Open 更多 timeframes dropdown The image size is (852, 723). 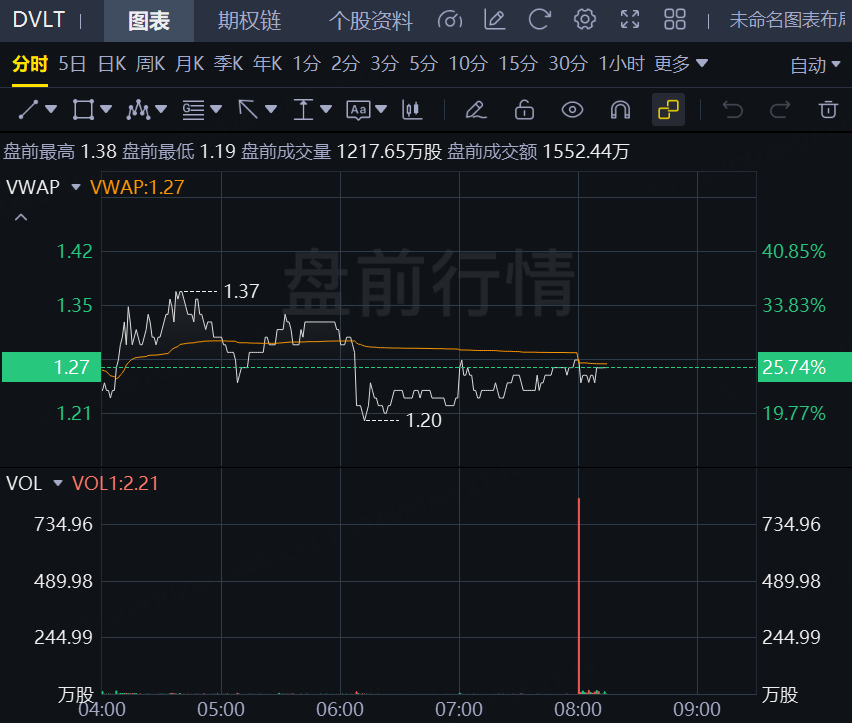click(x=681, y=64)
